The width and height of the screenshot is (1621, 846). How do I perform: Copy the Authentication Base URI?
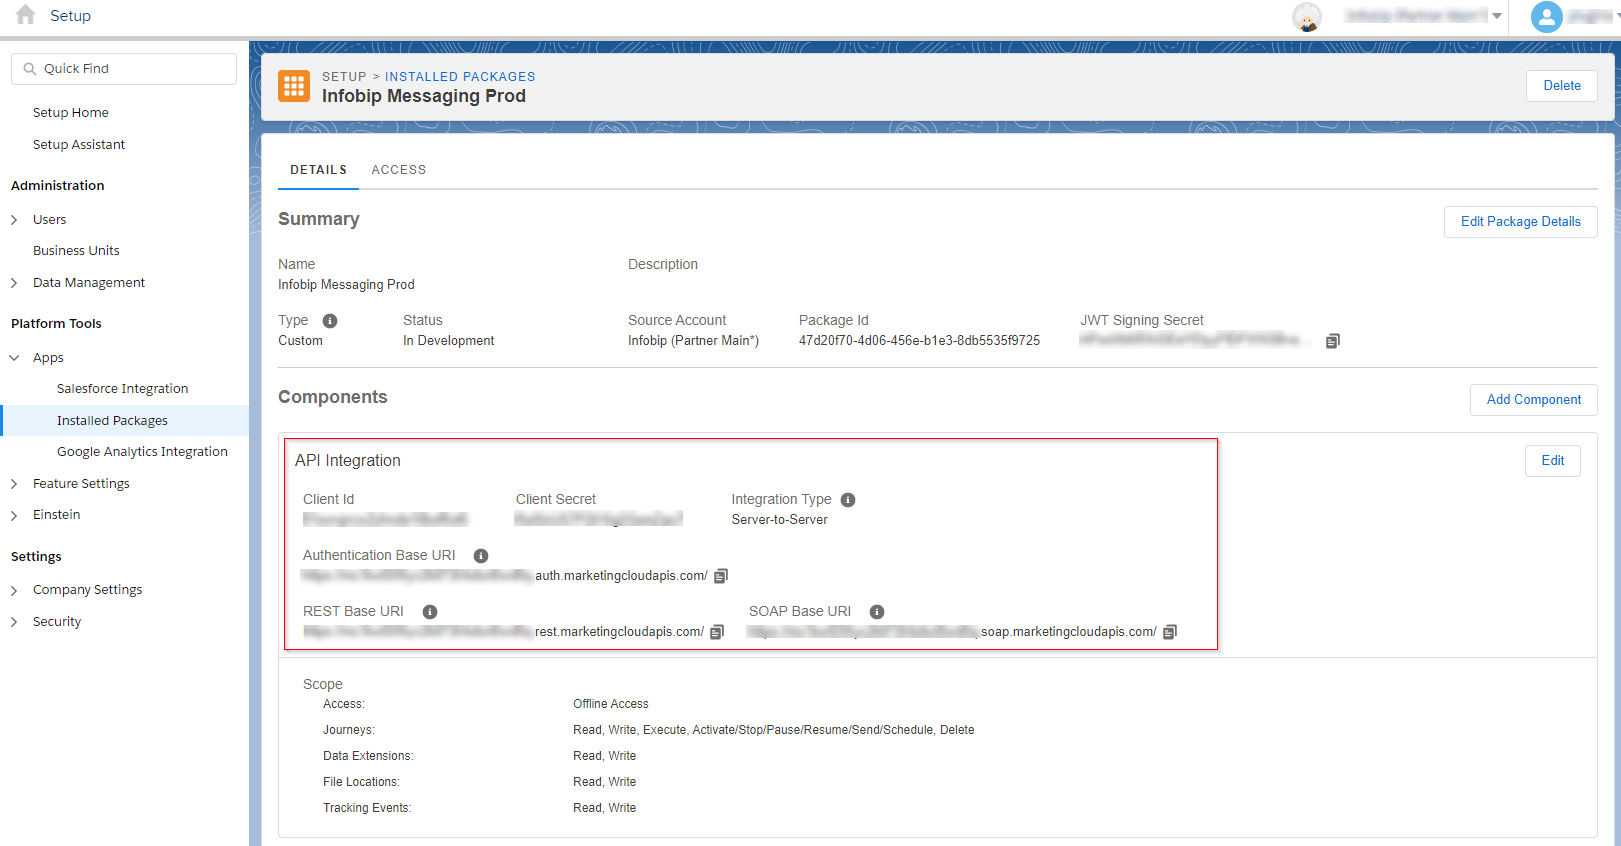point(721,576)
